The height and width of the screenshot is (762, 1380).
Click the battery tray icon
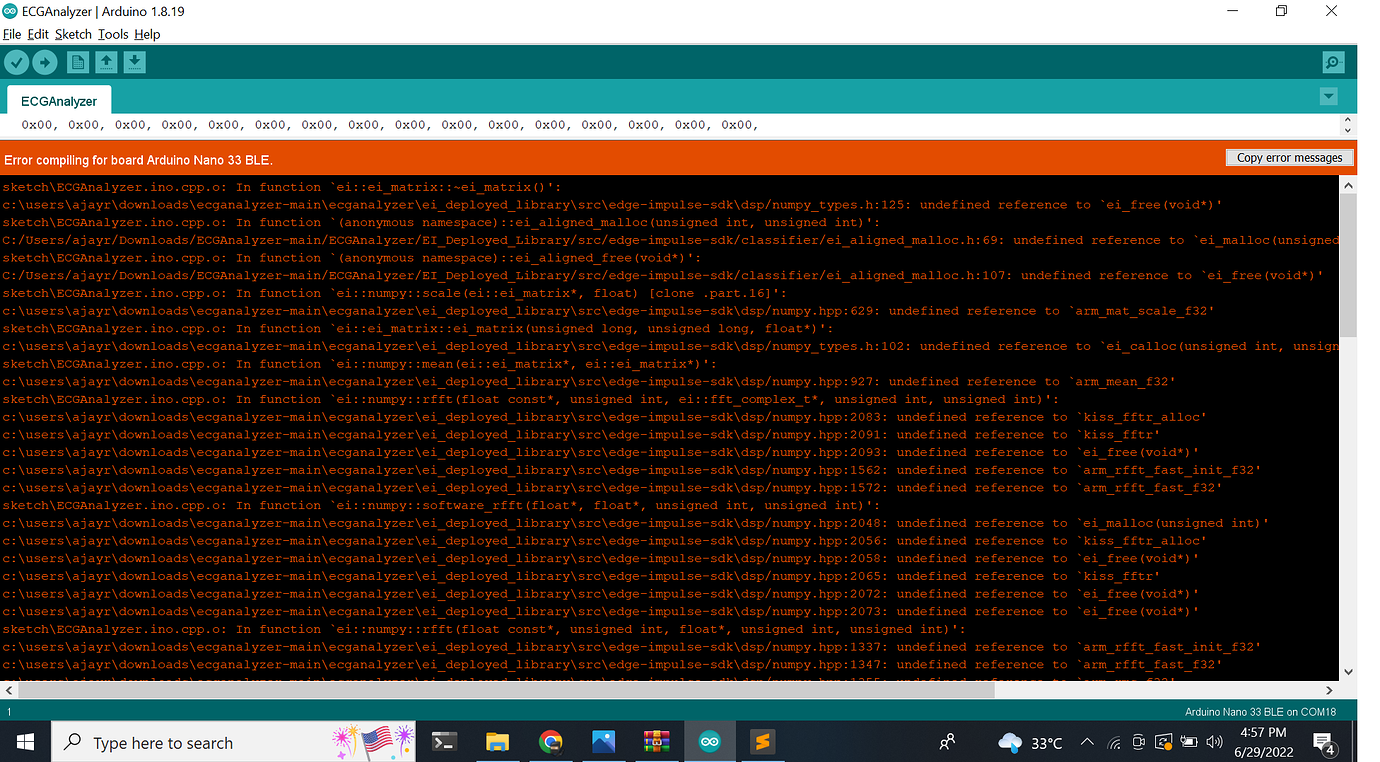coord(1189,743)
